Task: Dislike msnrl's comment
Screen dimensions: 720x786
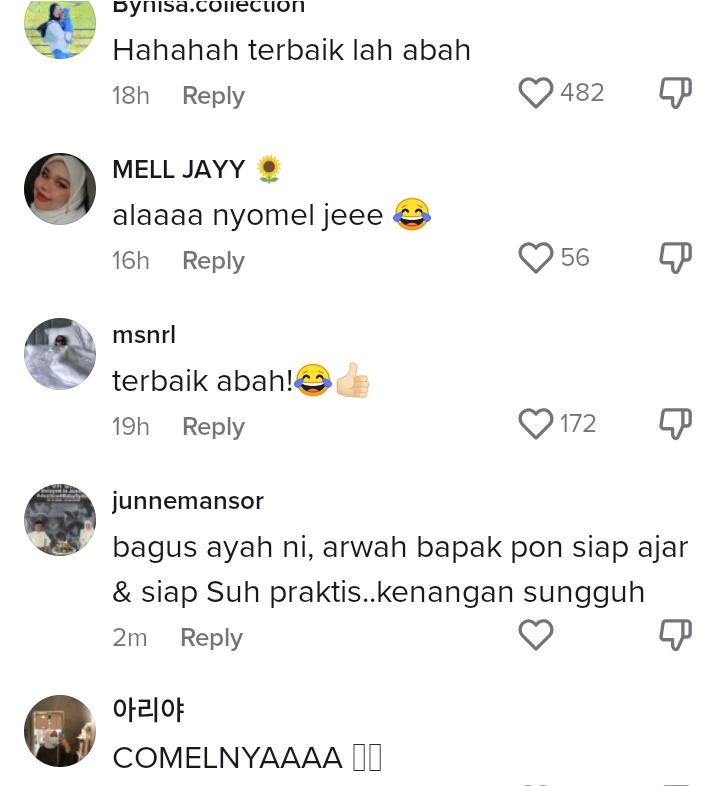Action: point(675,424)
